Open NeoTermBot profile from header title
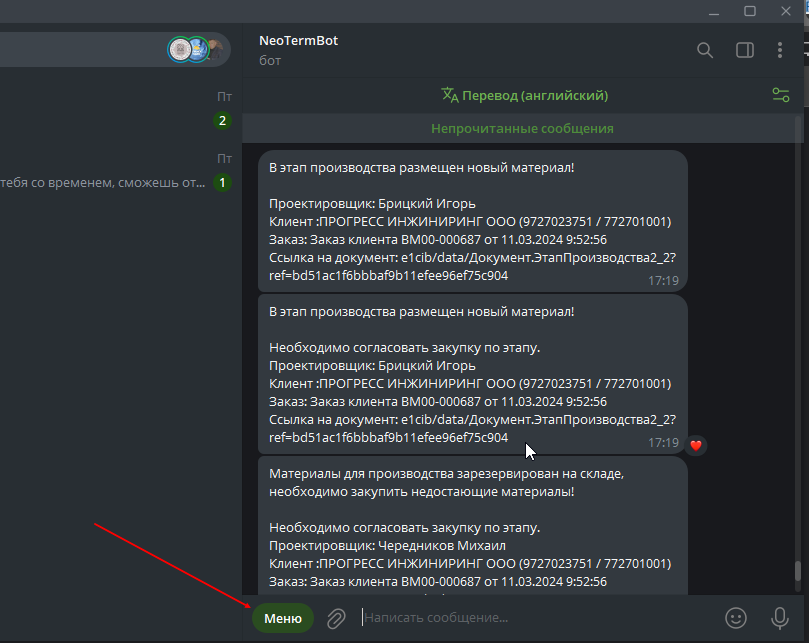 click(298, 41)
